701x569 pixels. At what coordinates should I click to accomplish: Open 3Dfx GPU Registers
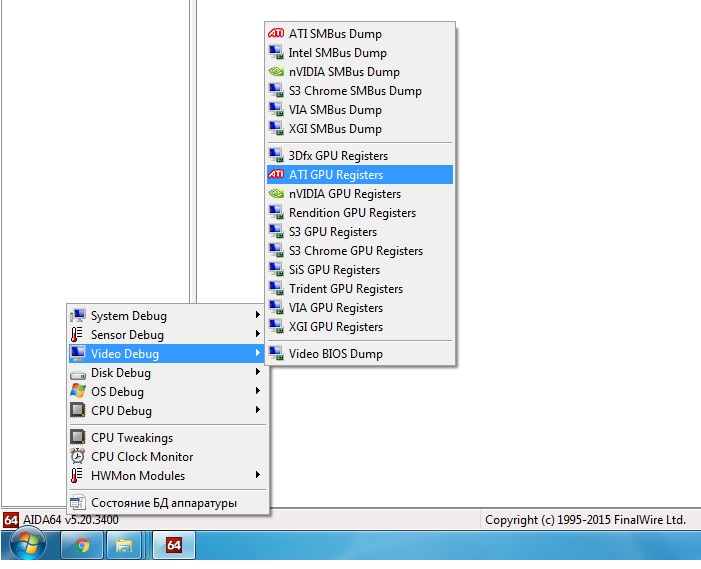(360, 156)
